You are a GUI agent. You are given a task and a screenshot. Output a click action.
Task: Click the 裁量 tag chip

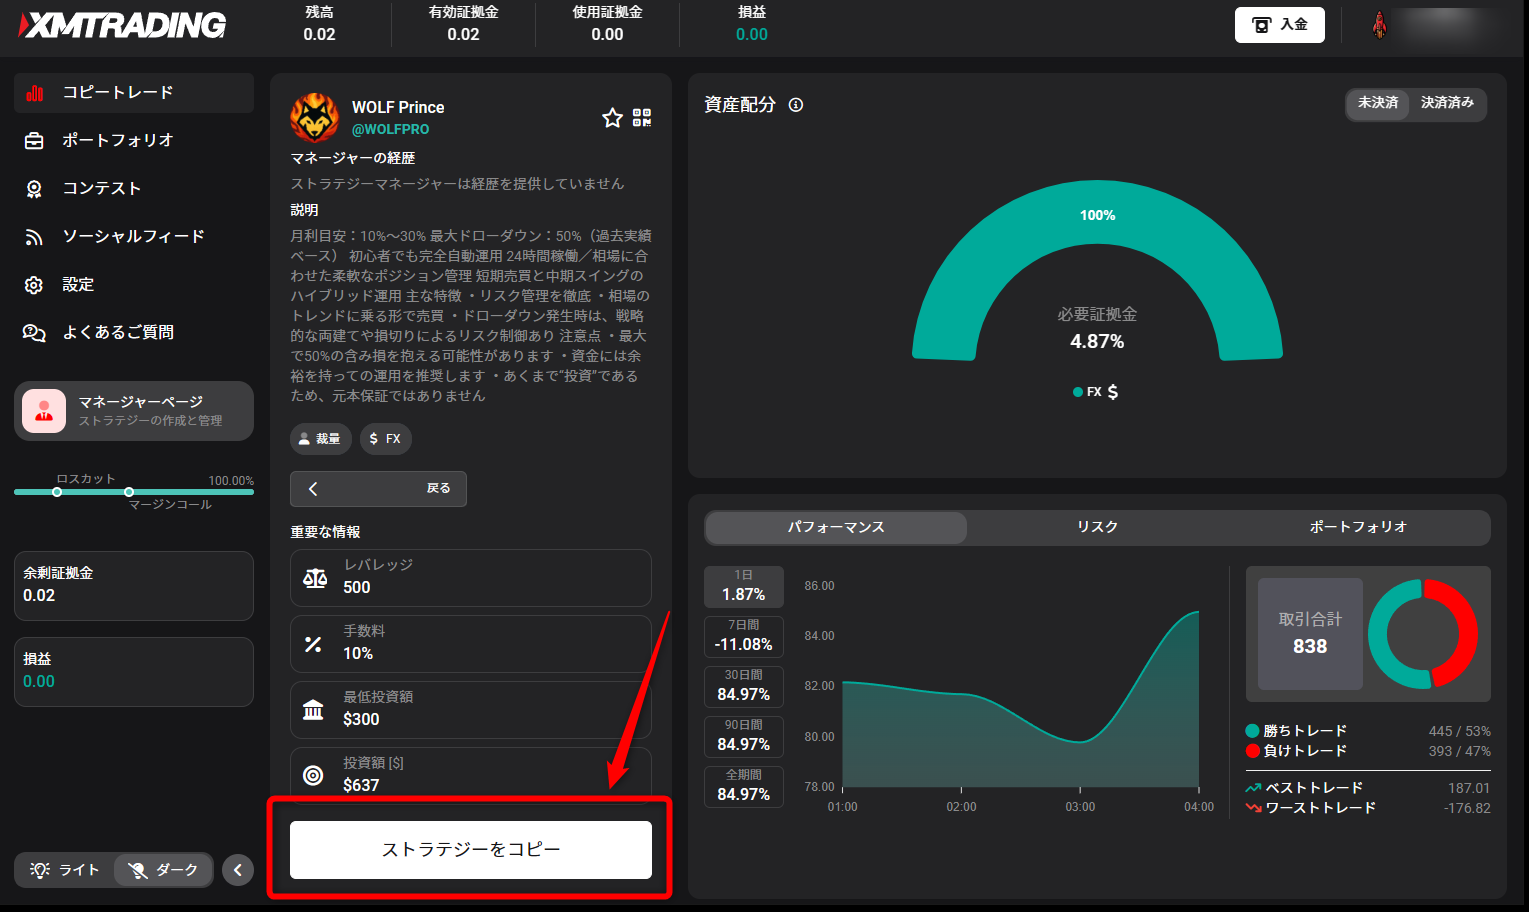point(320,439)
